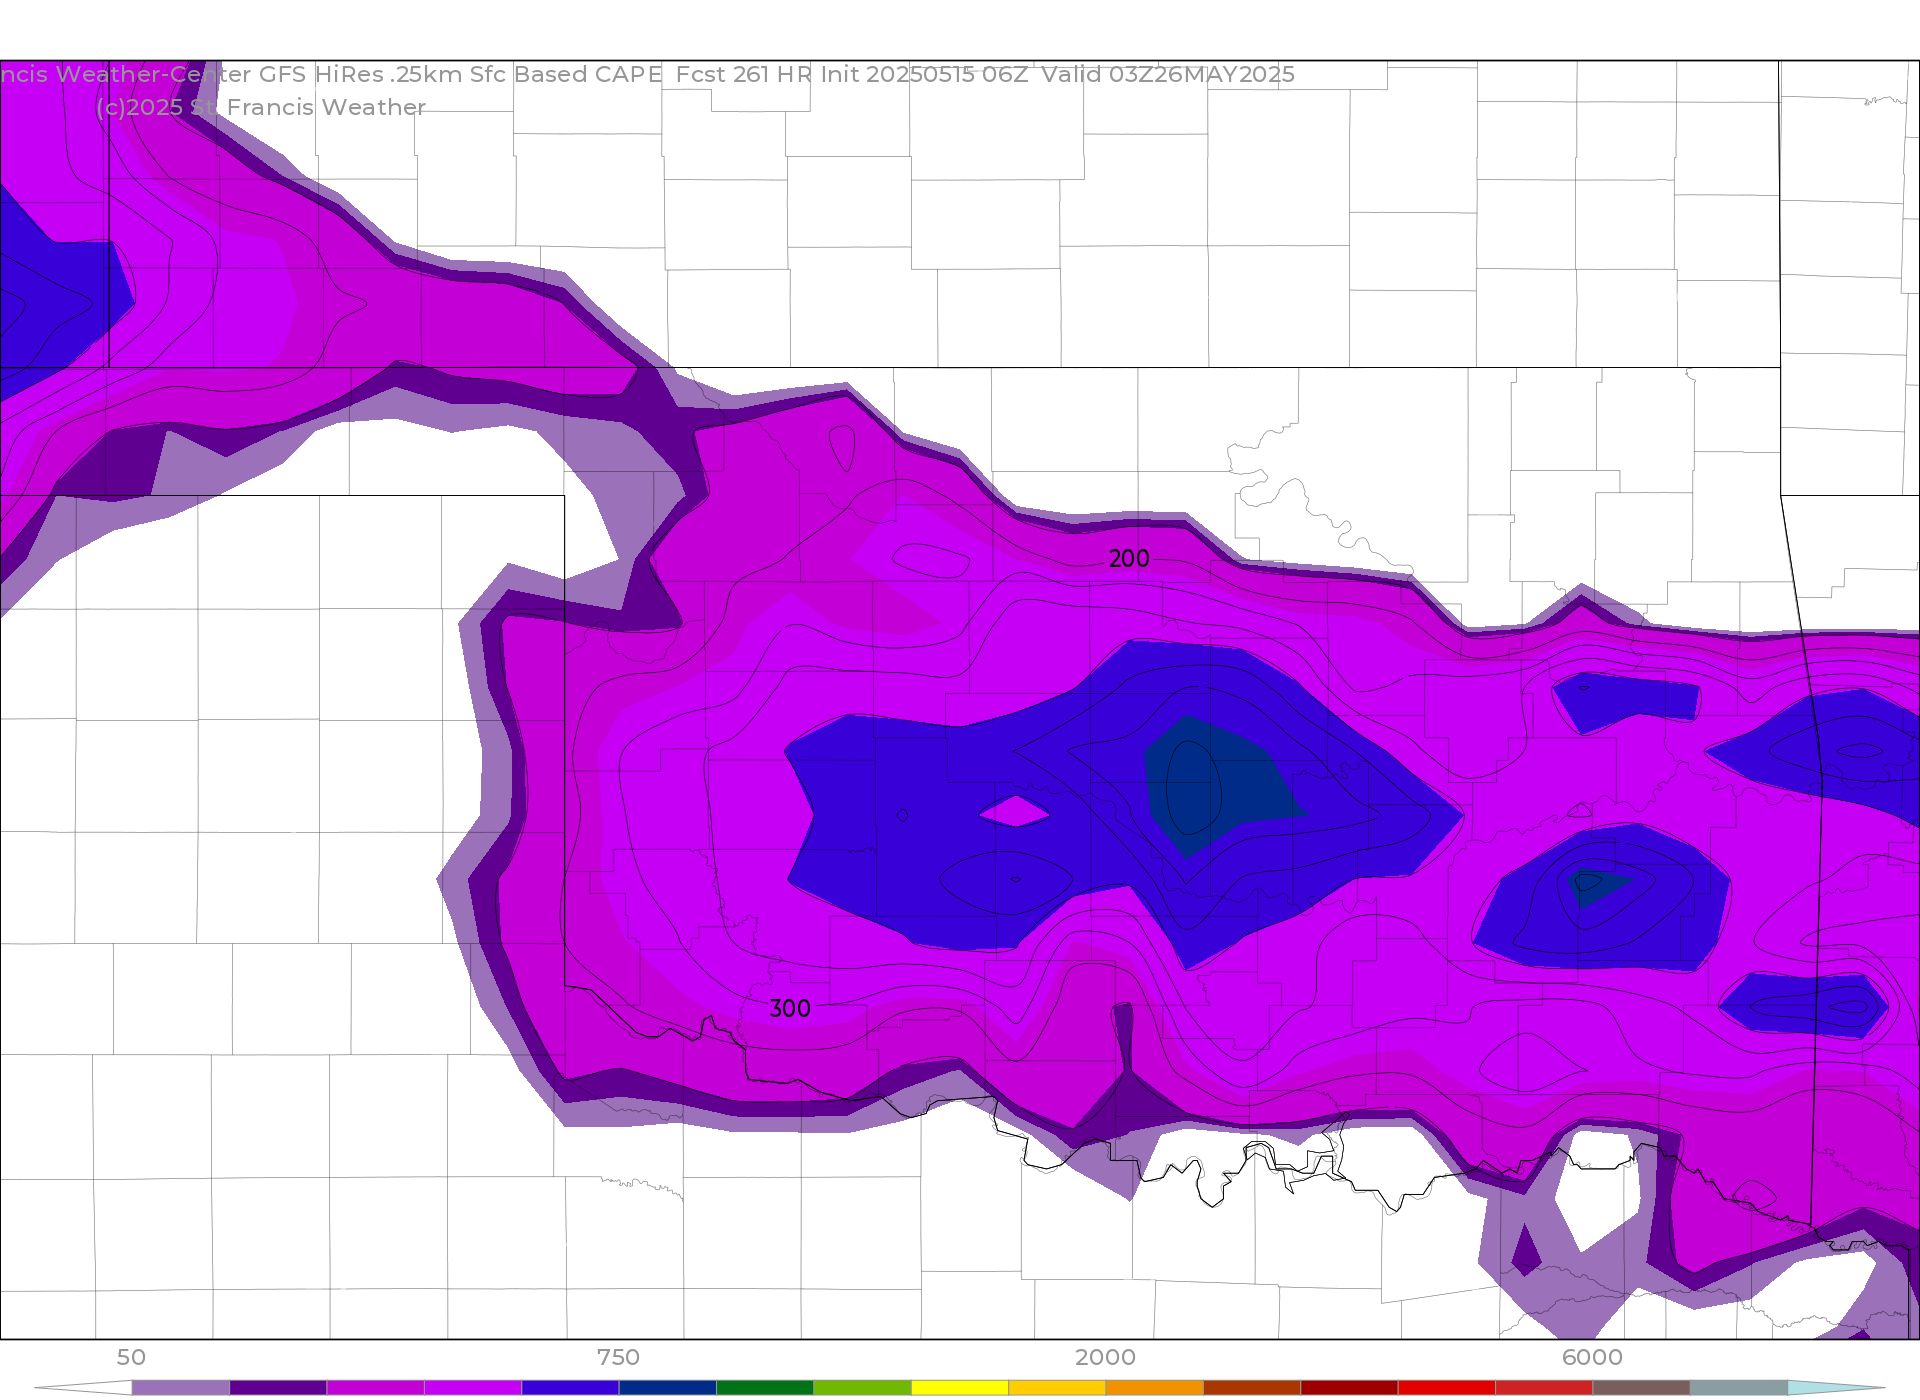The height and width of the screenshot is (1400, 1920).
Task: Click the map title mentioning GFS HiRes CAPE
Action: [x=647, y=74]
